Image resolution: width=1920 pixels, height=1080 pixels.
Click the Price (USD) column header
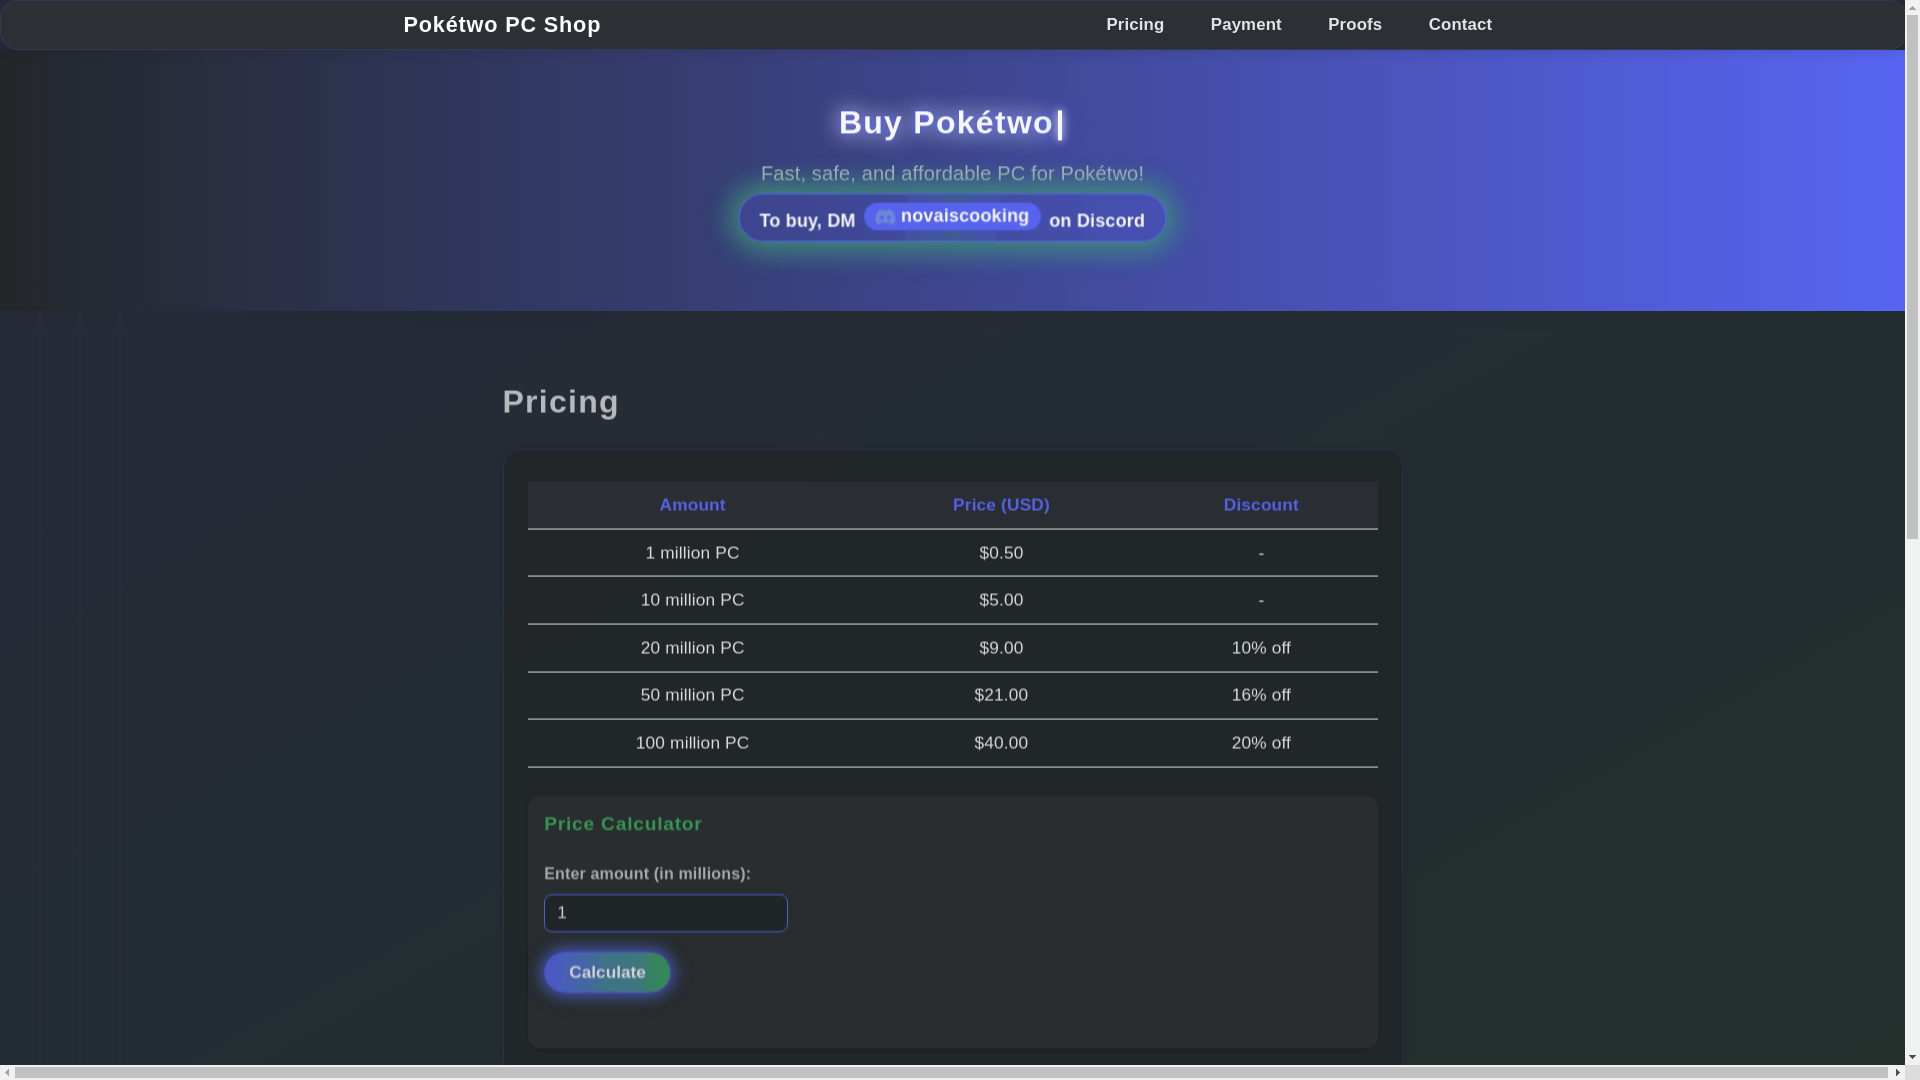[1001, 505]
